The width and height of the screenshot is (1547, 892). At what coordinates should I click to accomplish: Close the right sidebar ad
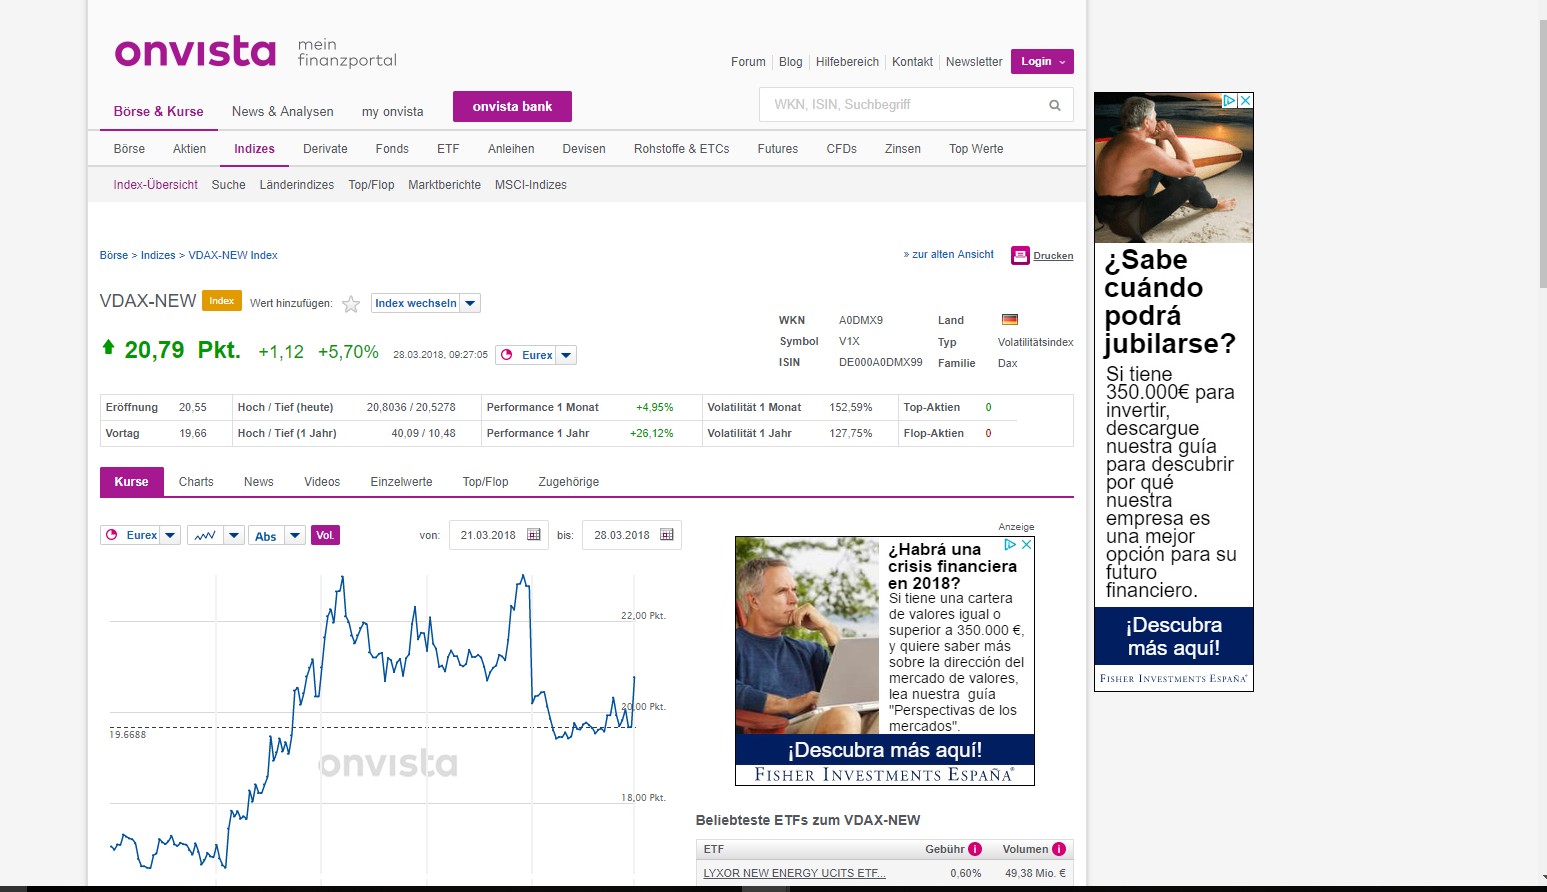[1245, 101]
